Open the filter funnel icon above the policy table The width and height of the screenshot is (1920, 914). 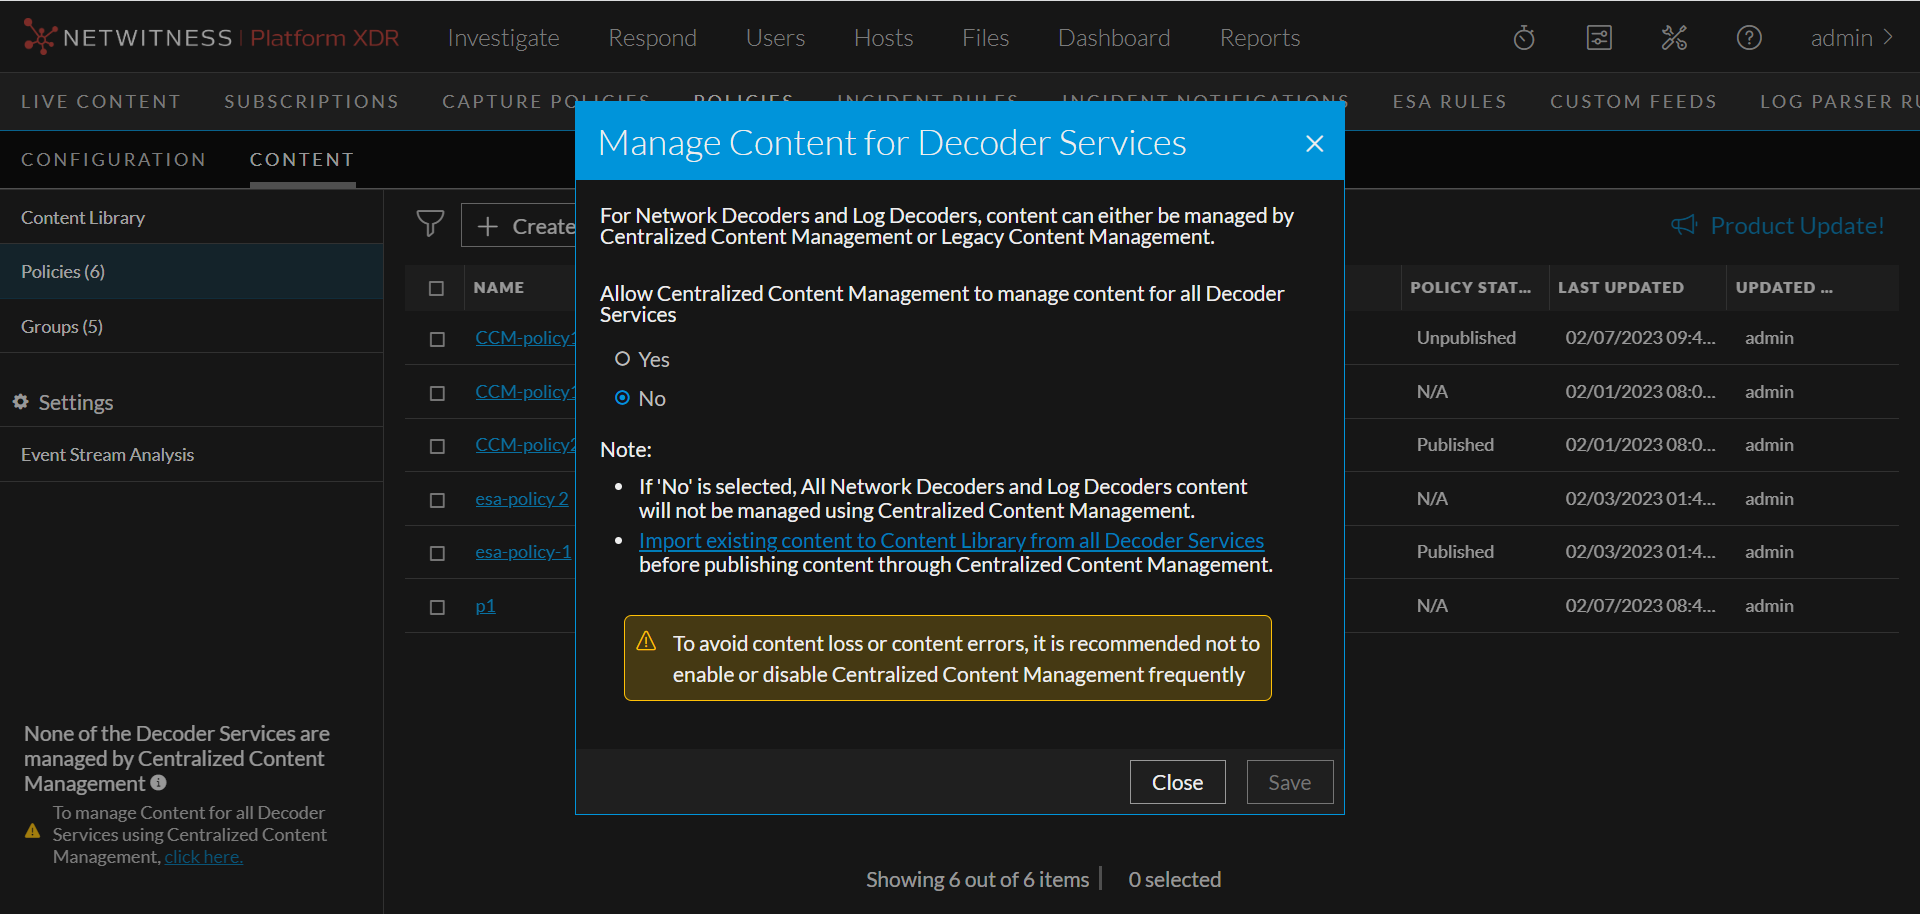click(x=430, y=224)
